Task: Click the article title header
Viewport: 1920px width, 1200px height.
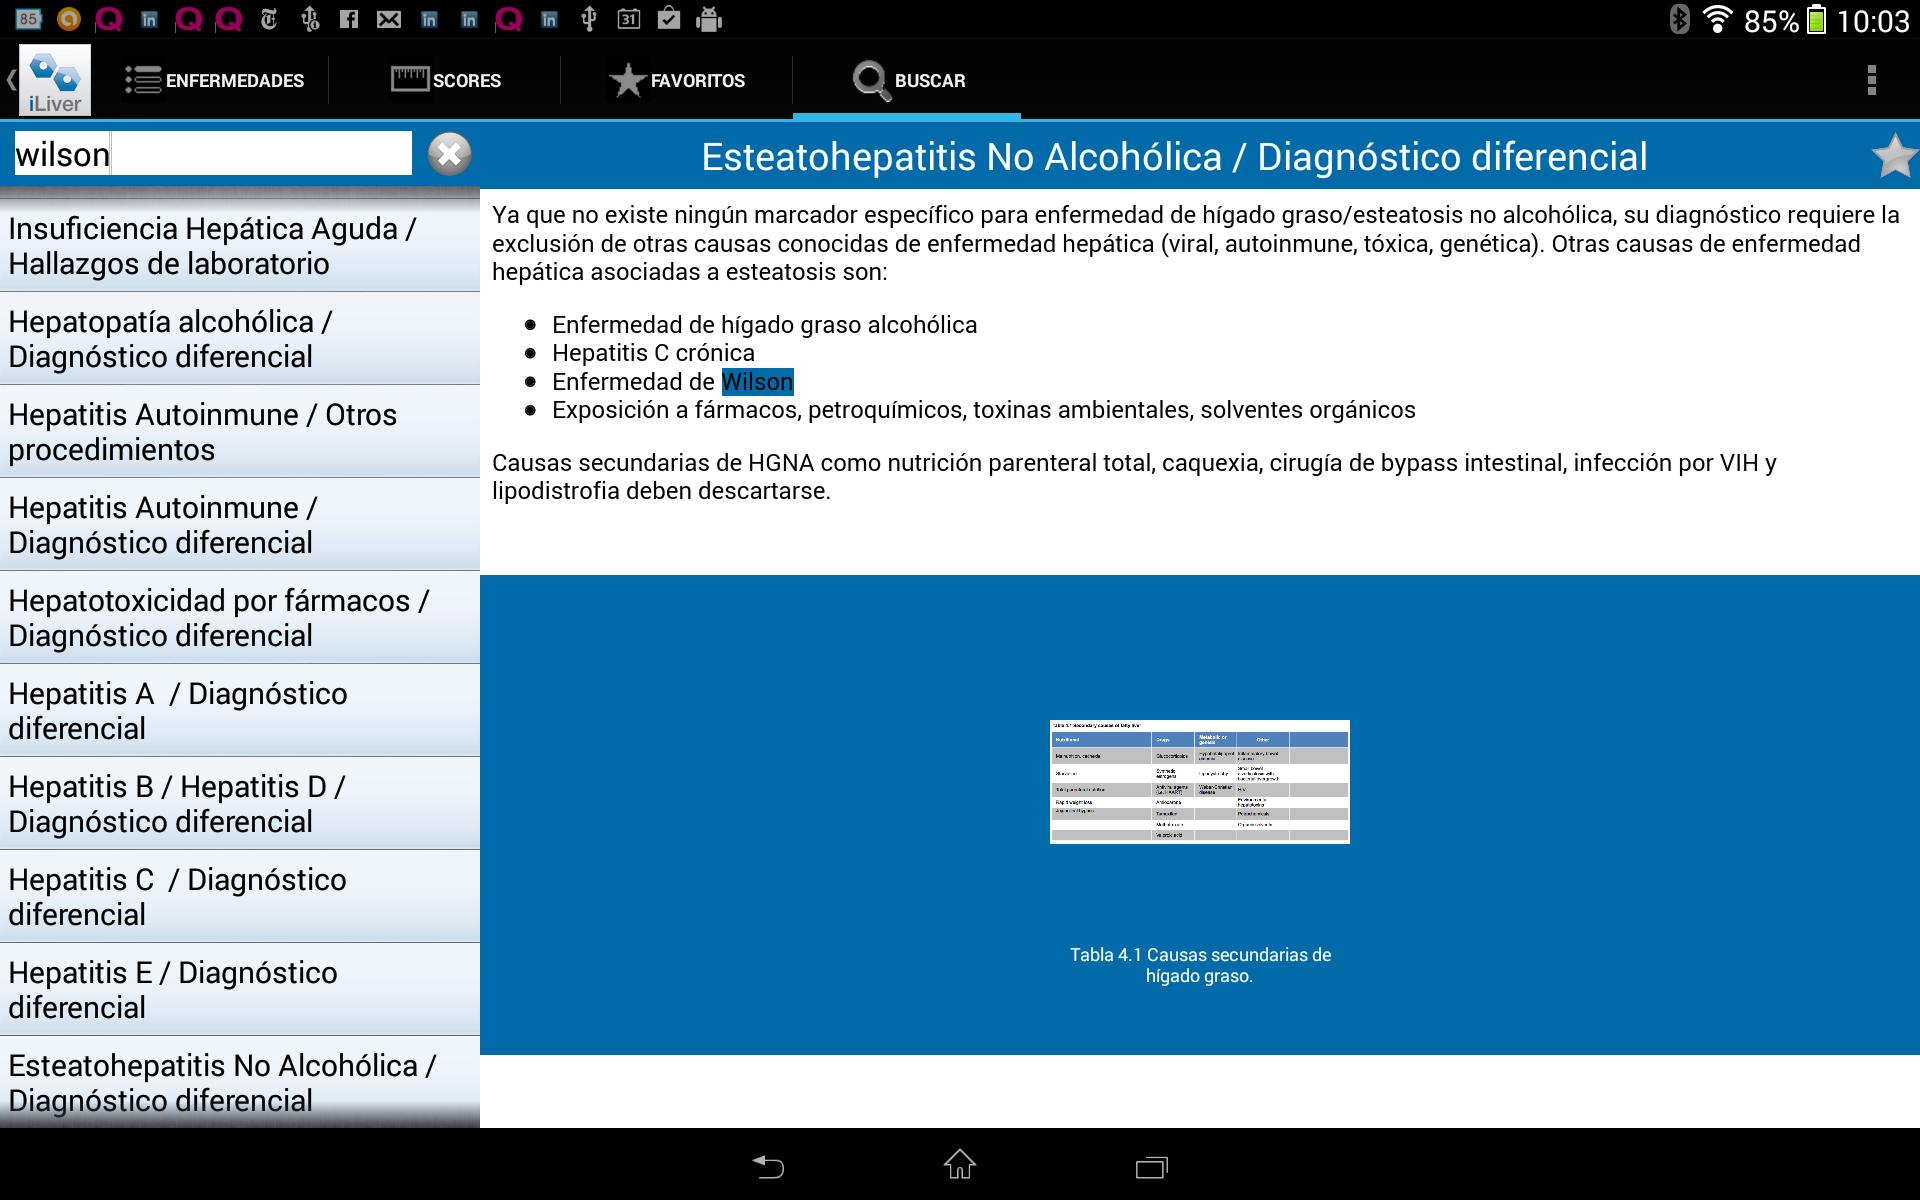Action: pyautogui.click(x=1174, y=157)
